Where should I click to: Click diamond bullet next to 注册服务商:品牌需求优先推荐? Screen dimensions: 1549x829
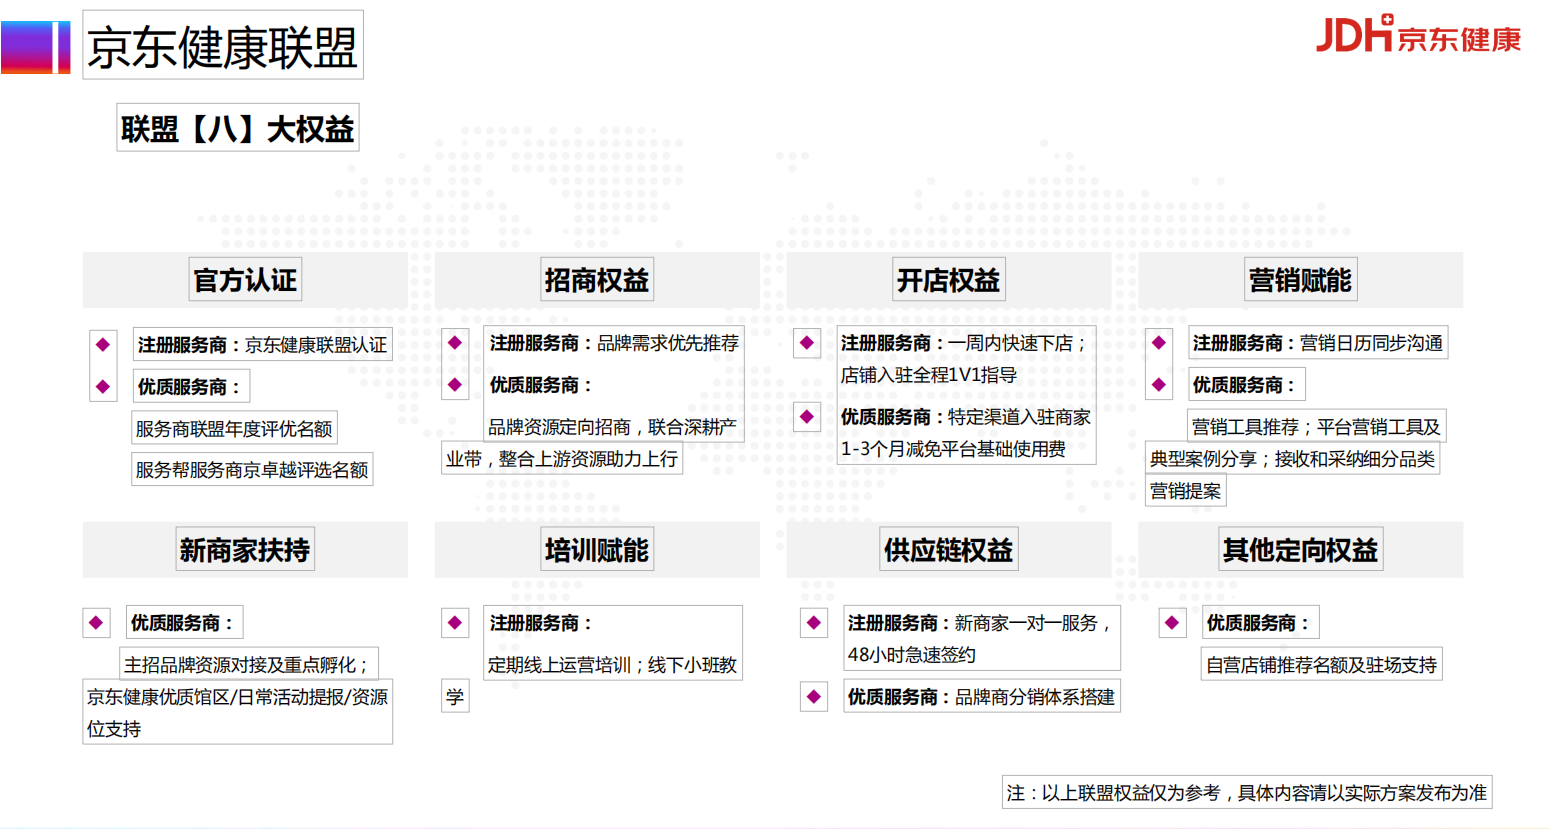tap(455, 343)
